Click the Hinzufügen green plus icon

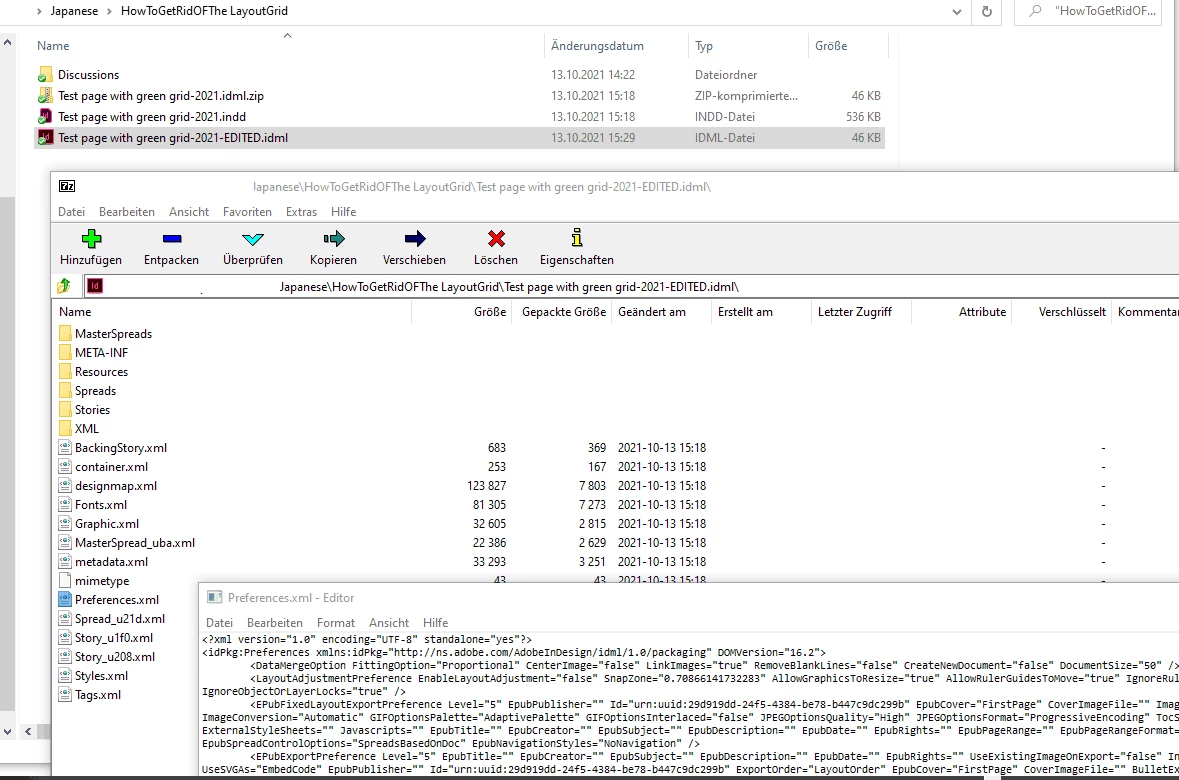click(x=91, y=239)
